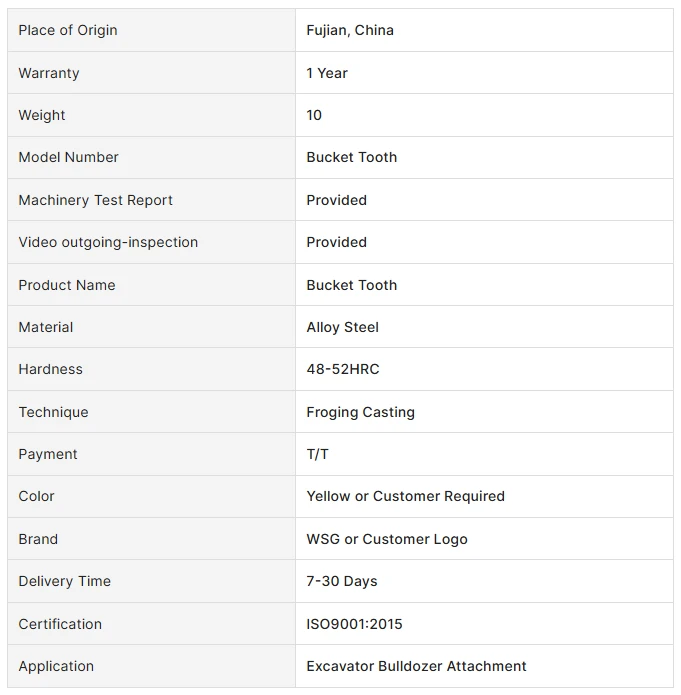Select Yellow or Customer Required text

(405, 496)
